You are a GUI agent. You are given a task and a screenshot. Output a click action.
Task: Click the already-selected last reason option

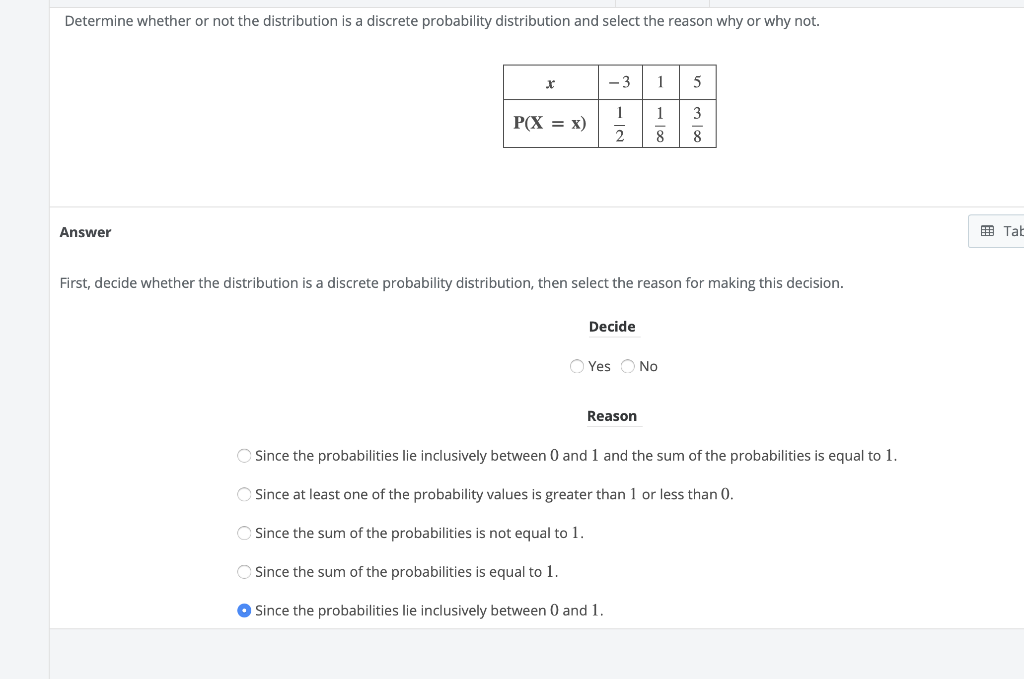click(244, 610)
